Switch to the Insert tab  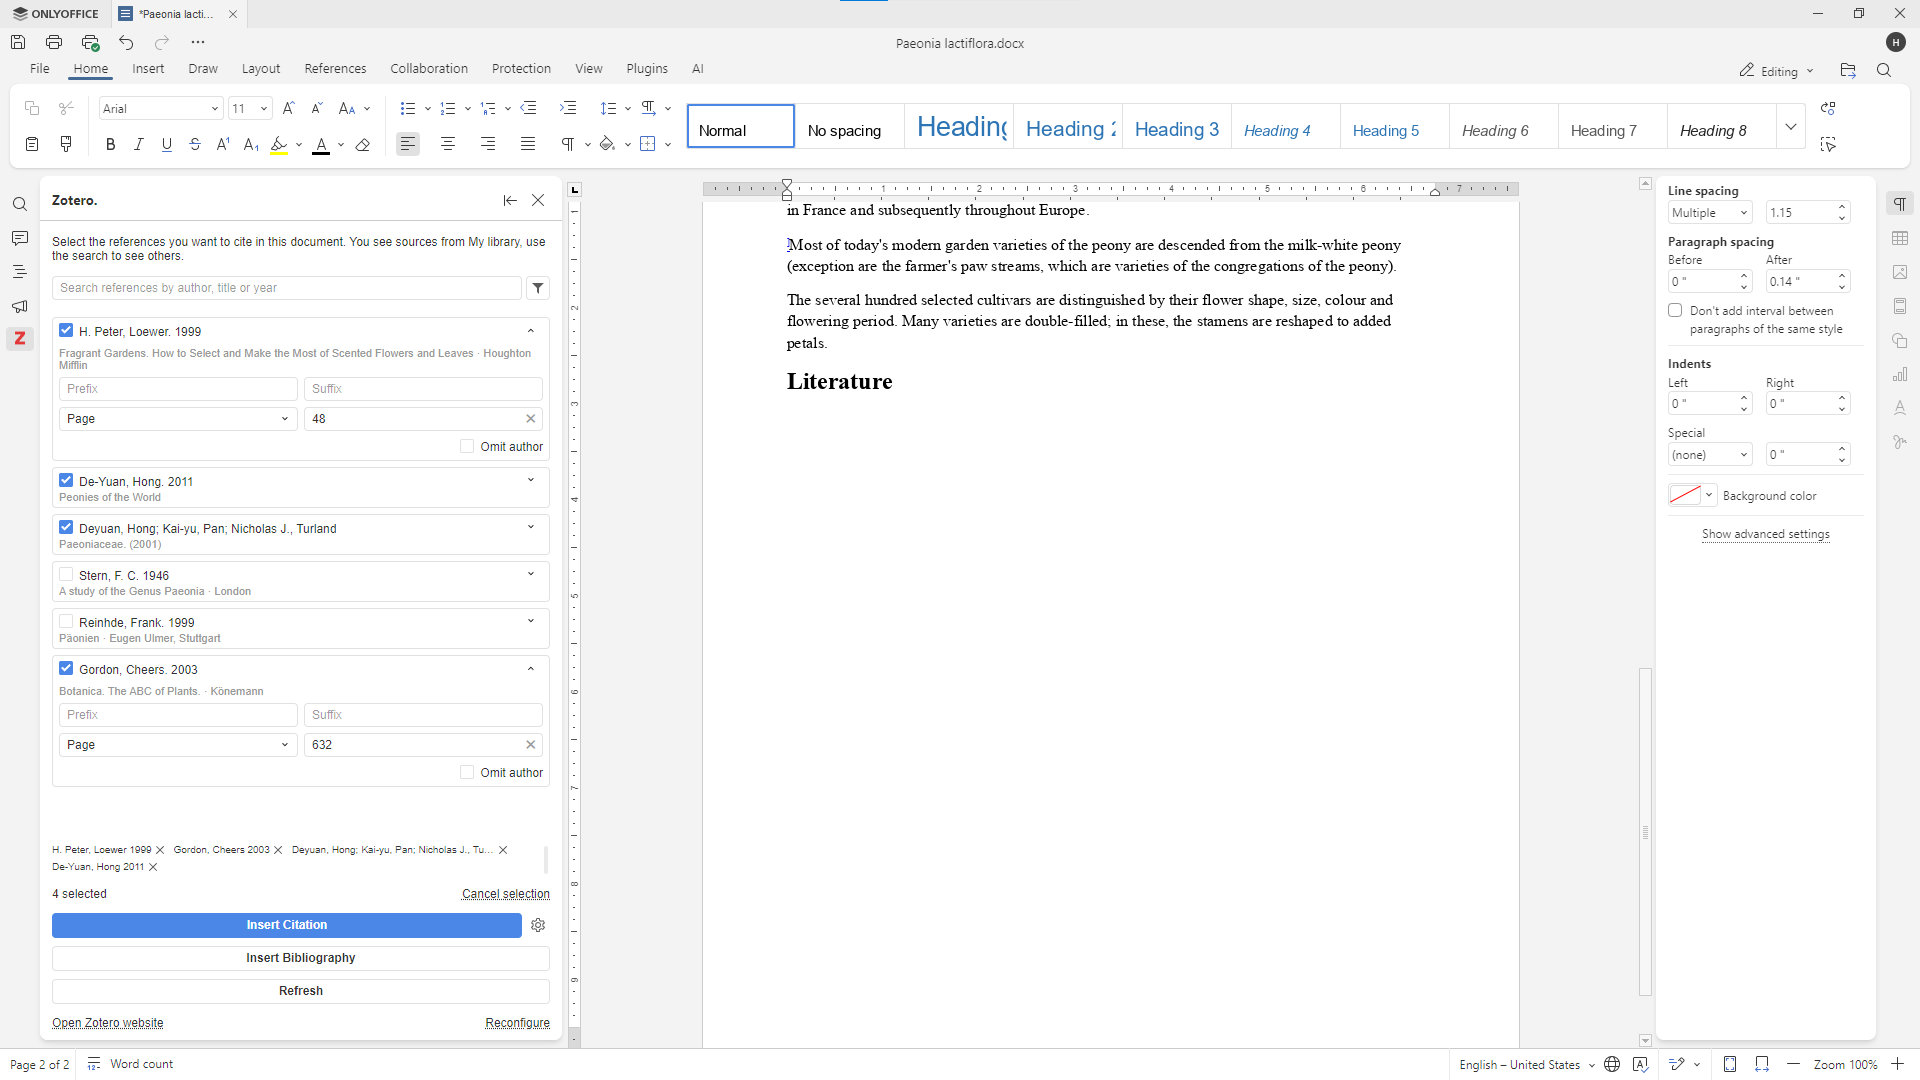coord(148,68)
